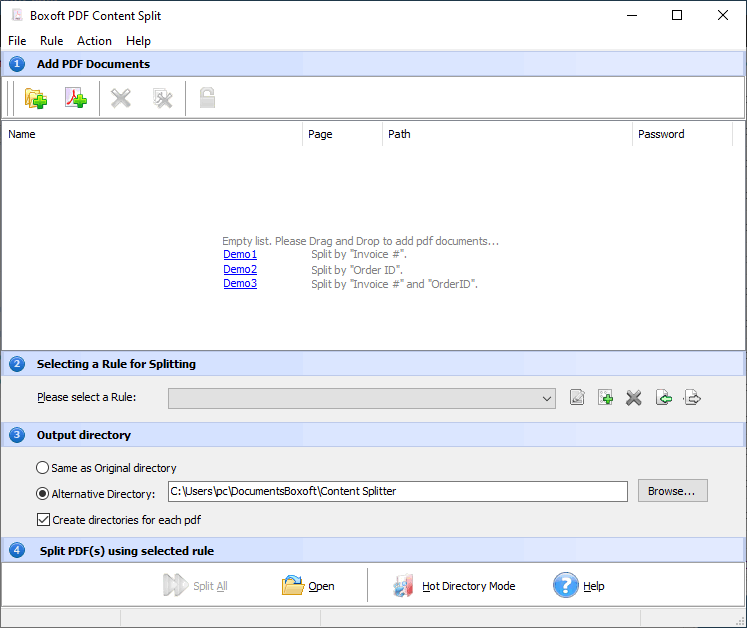Click the Export rule icon
This screenshot has height=628, width=747.
click(692, 397)
